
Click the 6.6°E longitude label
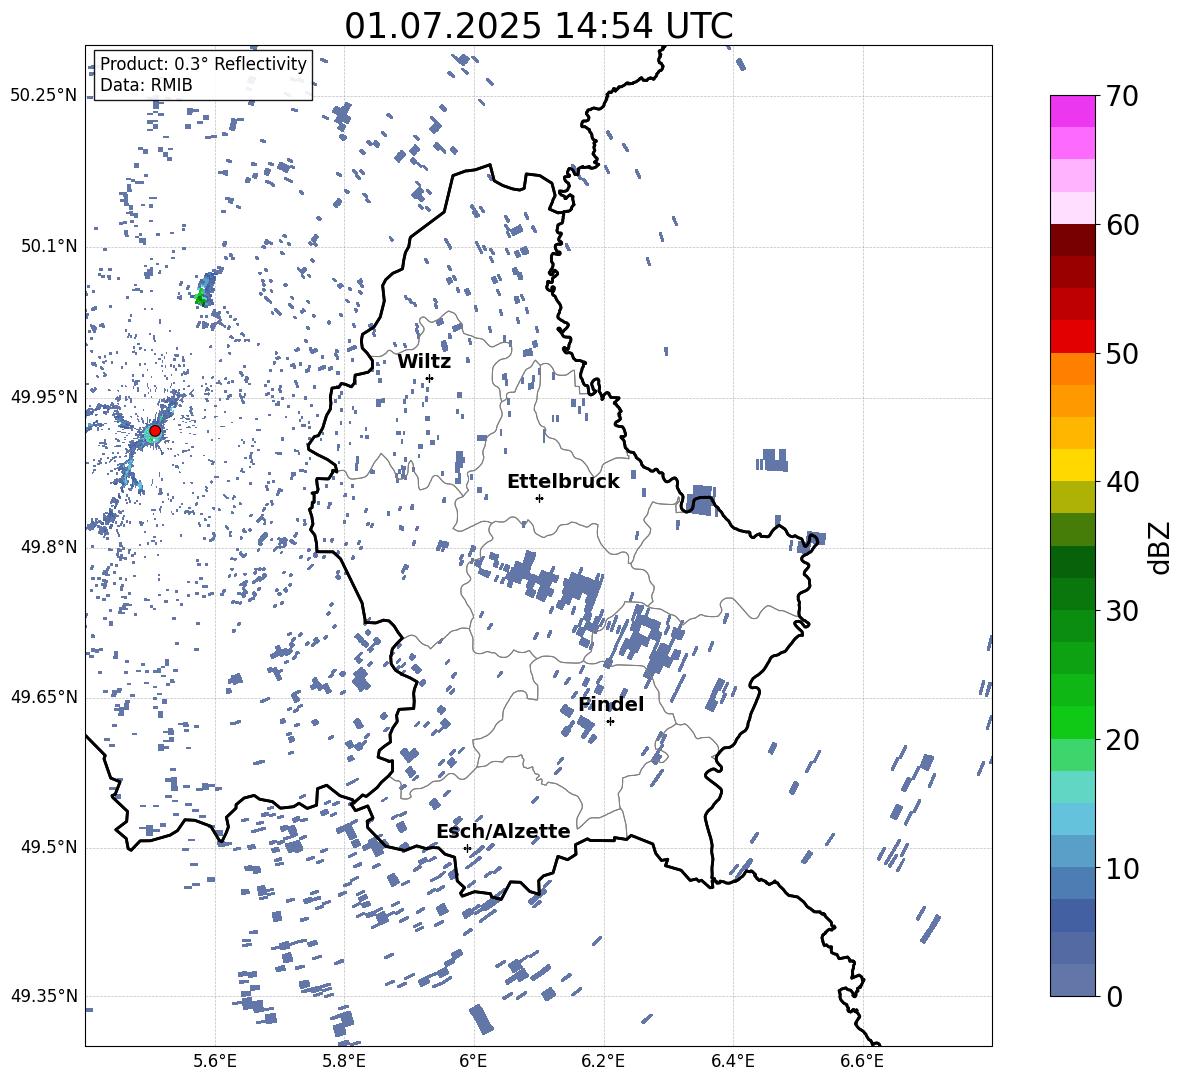[862, 1061]
